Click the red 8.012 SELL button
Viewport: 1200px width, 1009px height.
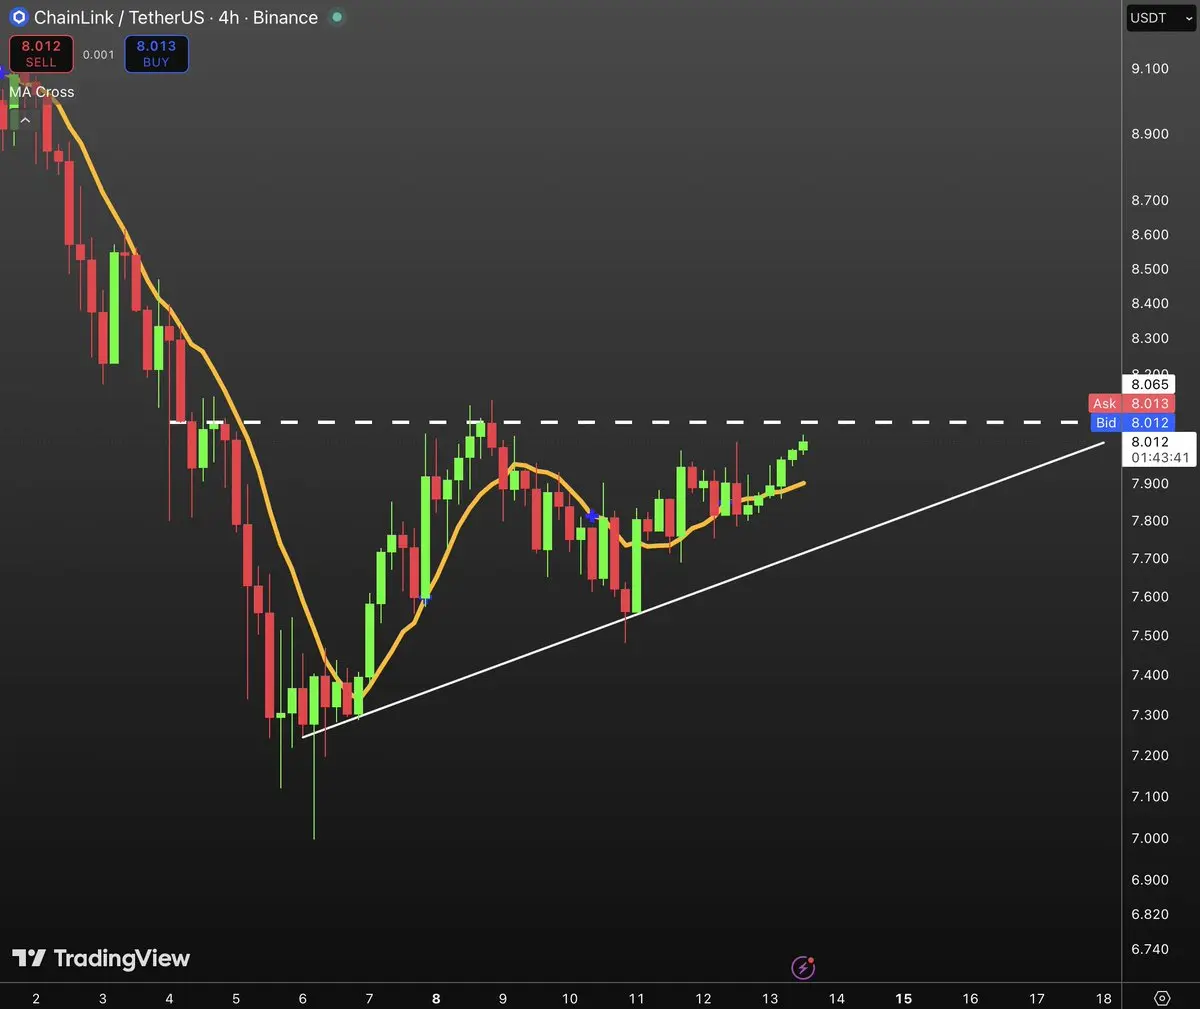click(41, 54)
